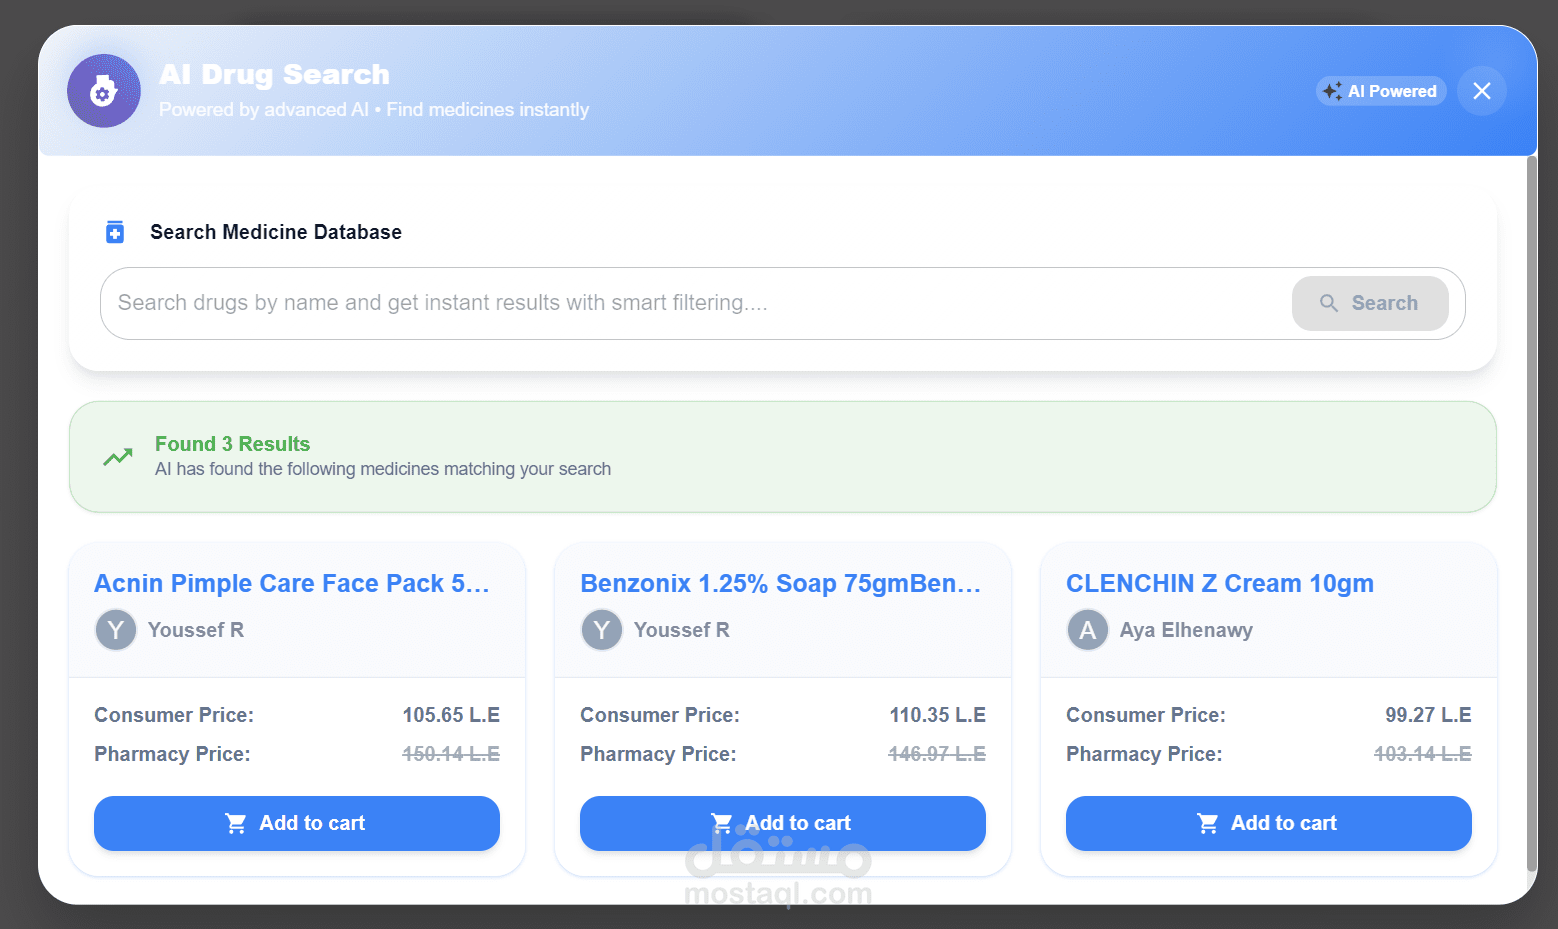Open Acnin Pimple Care Face Pack title
Screen dimensions: 1558x929
tap(292, 583)
